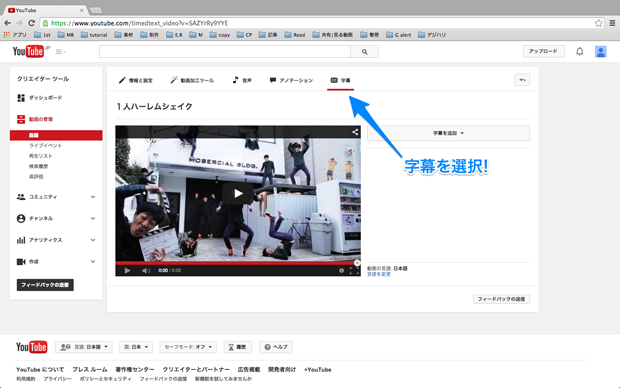620x388 pixels.
Task: Open the user account avatar
Action: (x=601, y=51)
